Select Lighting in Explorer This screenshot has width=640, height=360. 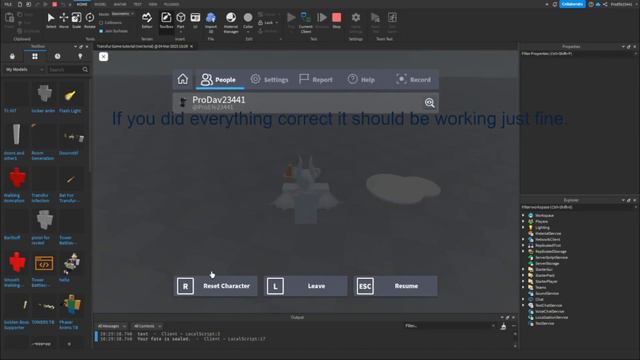tap(542, 227)
